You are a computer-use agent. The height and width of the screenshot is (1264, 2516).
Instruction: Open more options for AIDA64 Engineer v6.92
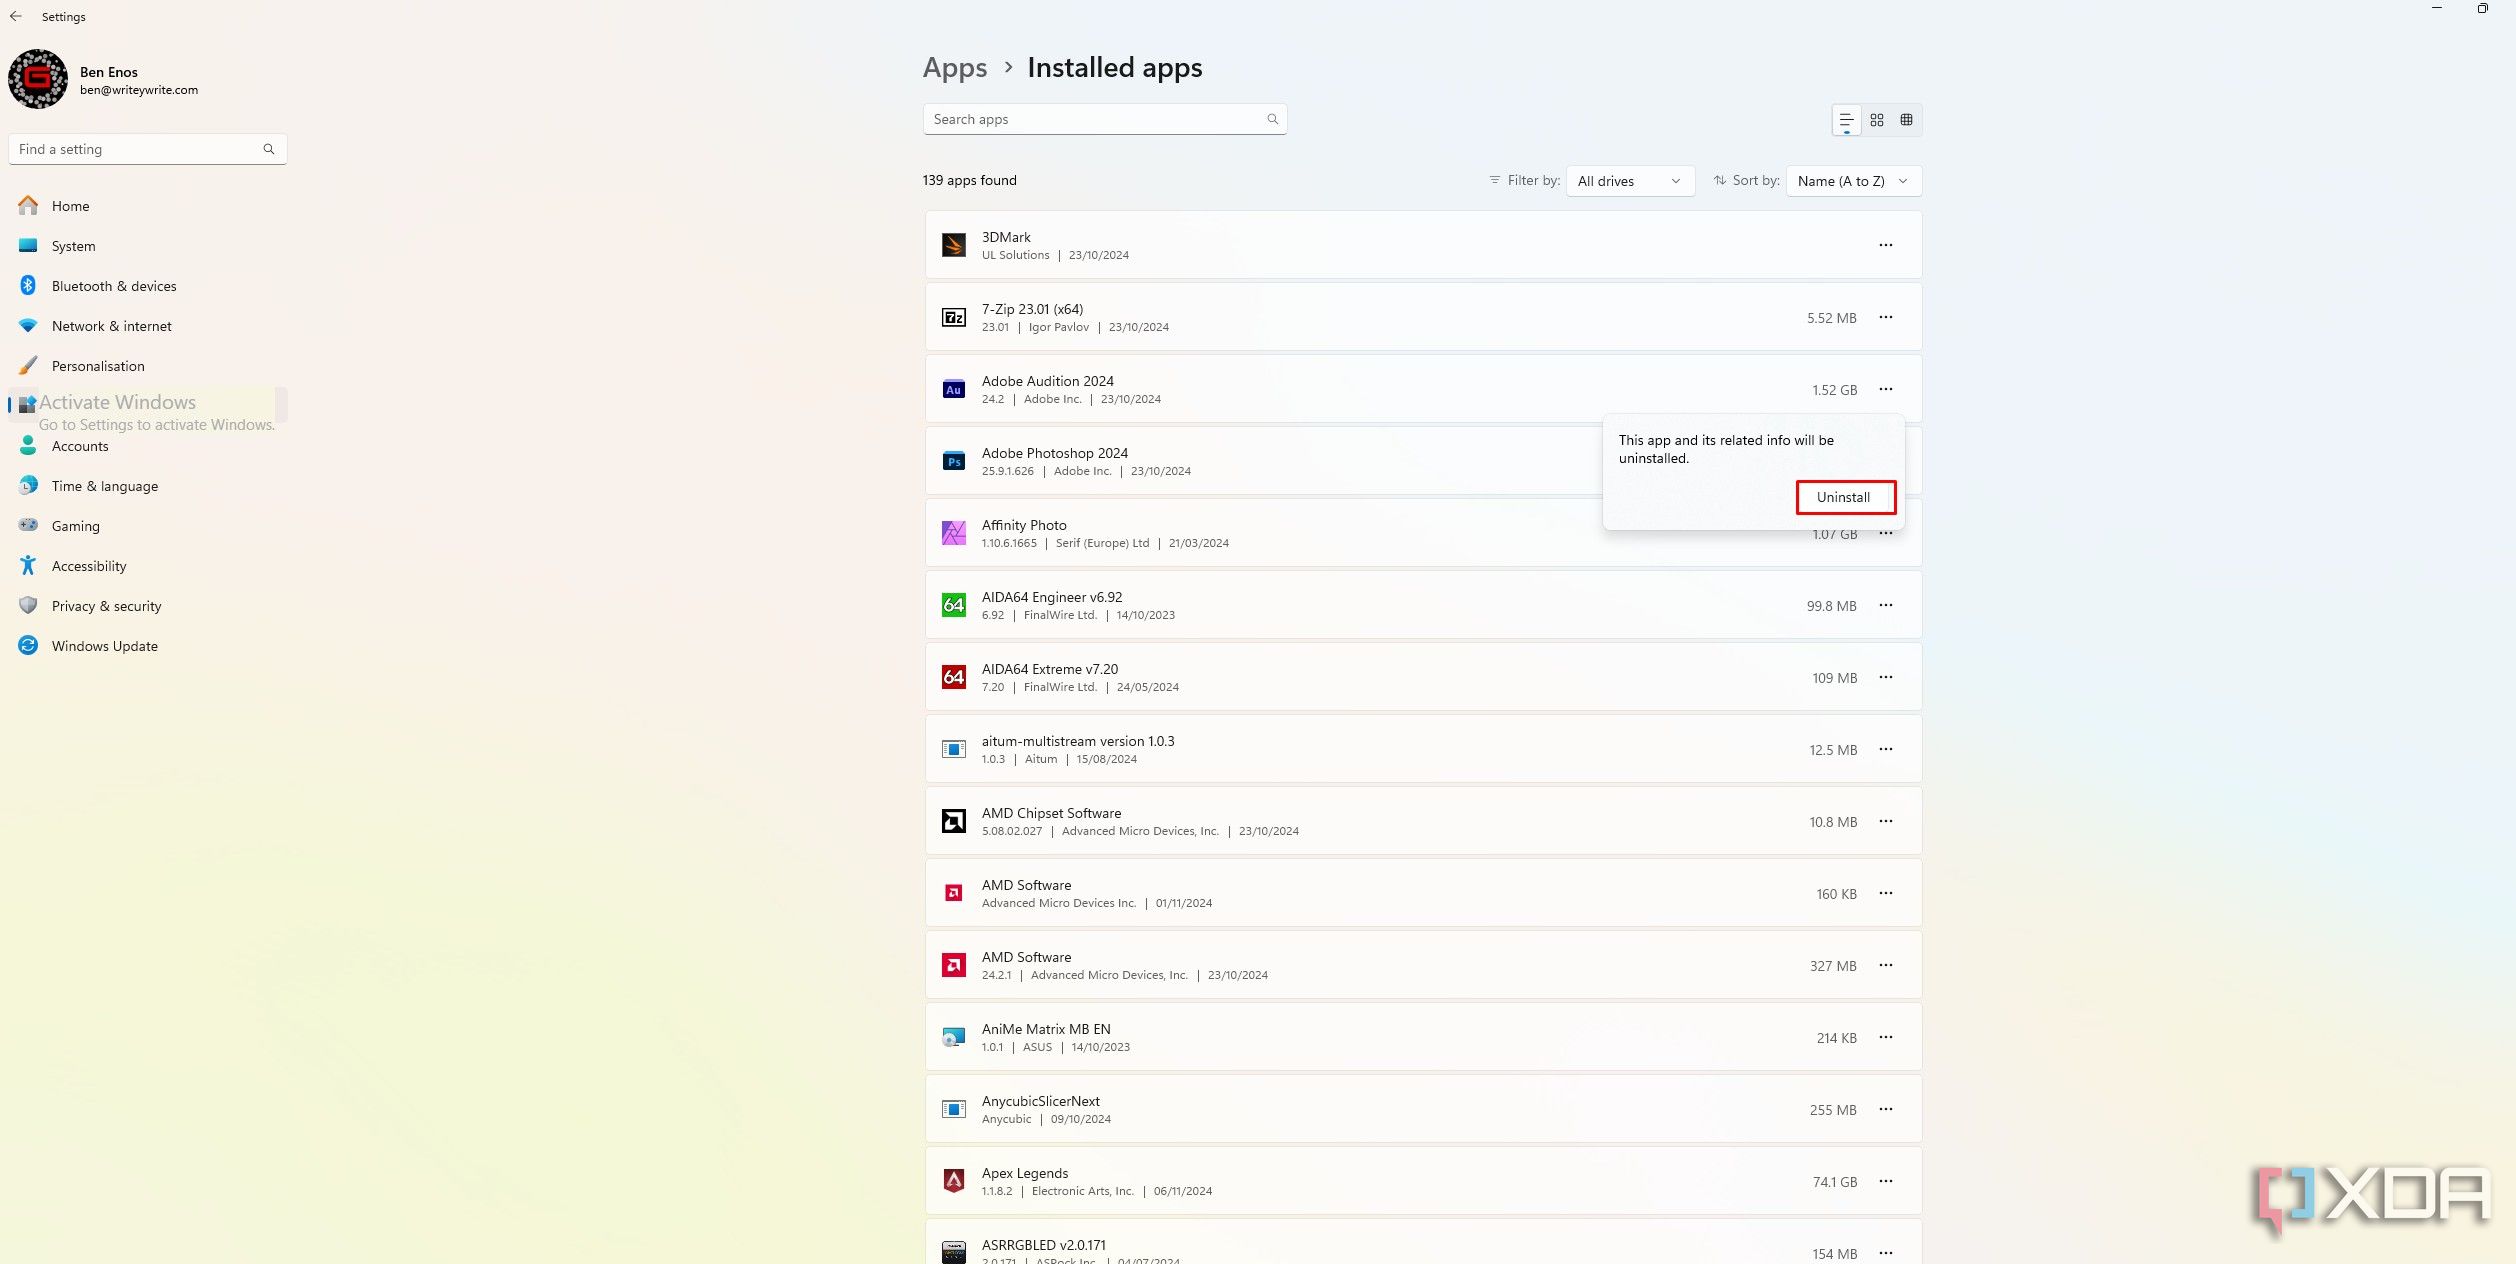1885,605
